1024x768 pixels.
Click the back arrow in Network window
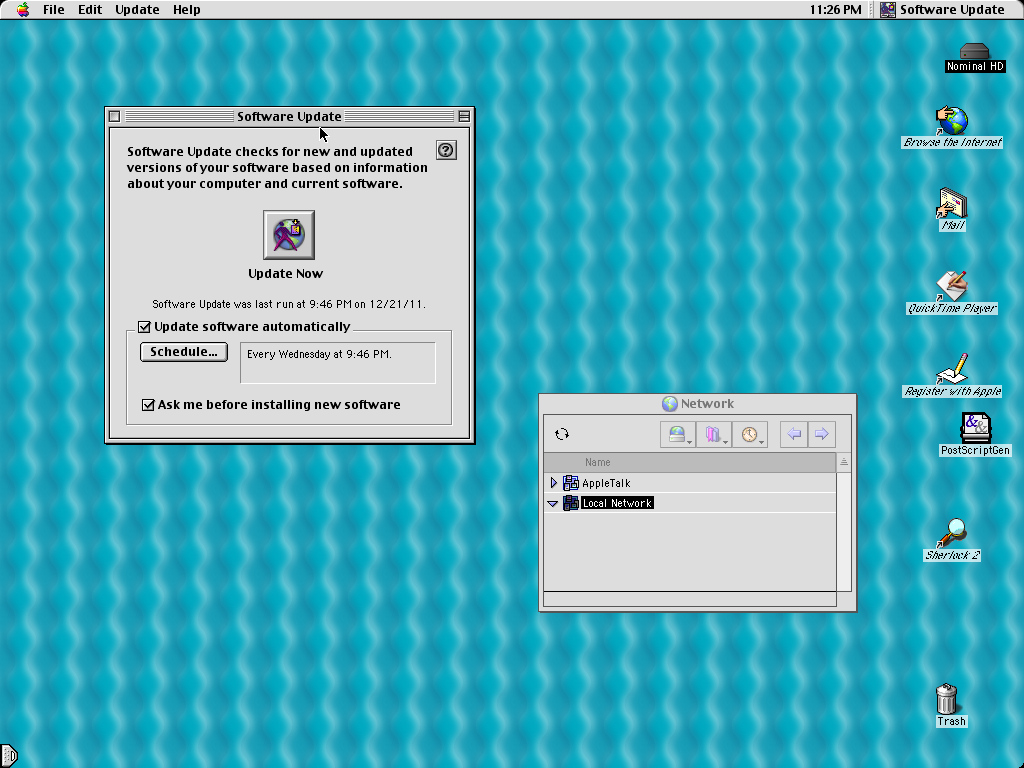pos(794,434)
